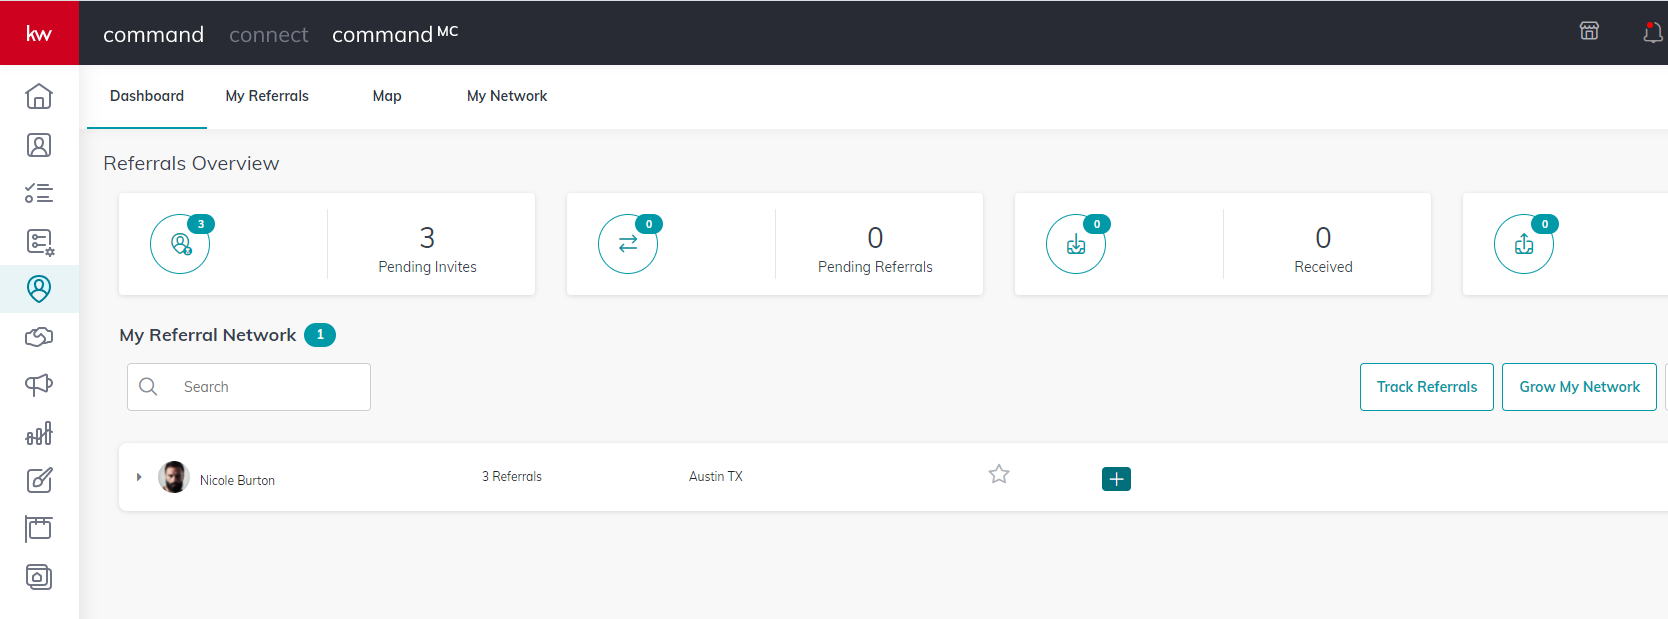This screenshot has height=619, width=1668.
Task: Favorite Nicole Burton with the star
Action: (999, 474)
